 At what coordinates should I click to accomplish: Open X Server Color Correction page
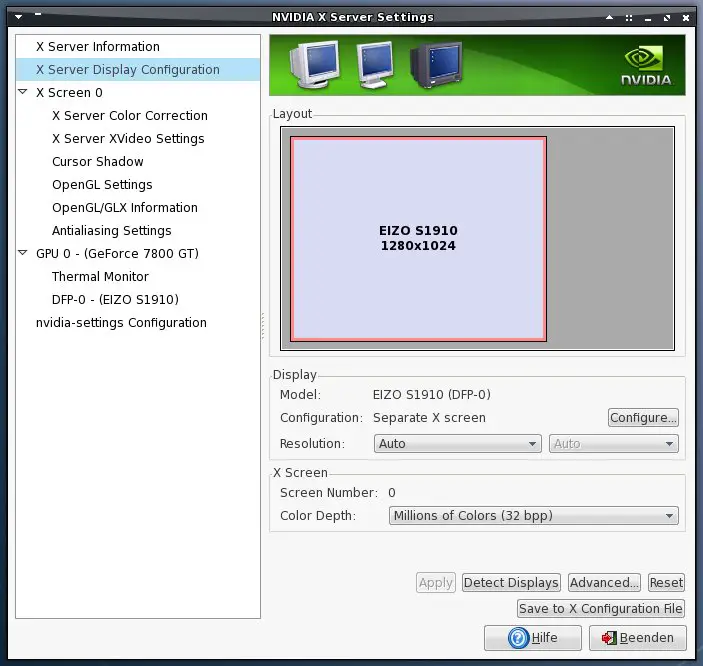coord(130,116)
